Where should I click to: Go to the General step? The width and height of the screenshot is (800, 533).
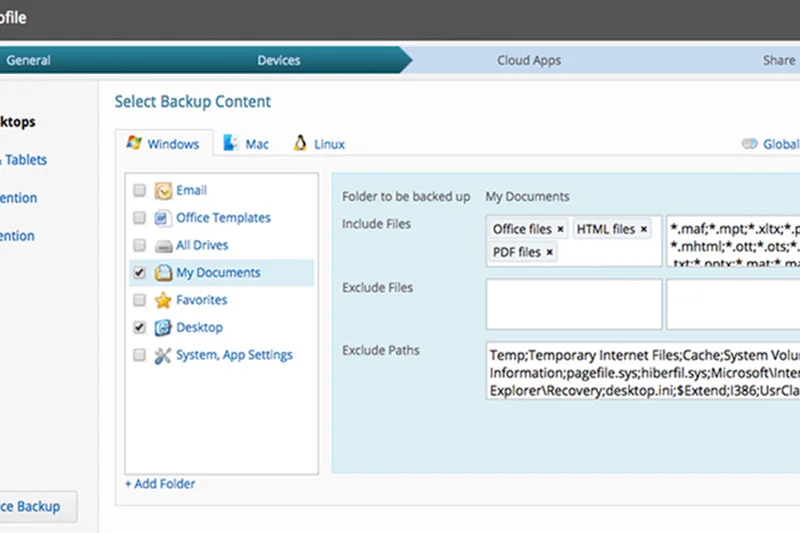point(29,60)
